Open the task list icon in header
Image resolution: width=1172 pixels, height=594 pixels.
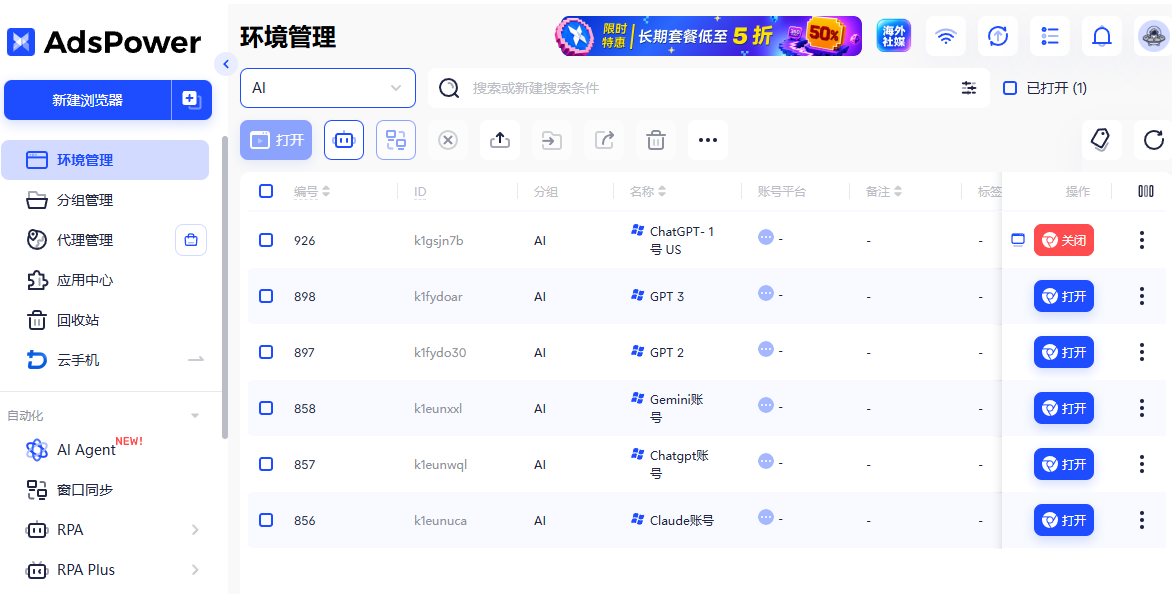click(1050, 36)
